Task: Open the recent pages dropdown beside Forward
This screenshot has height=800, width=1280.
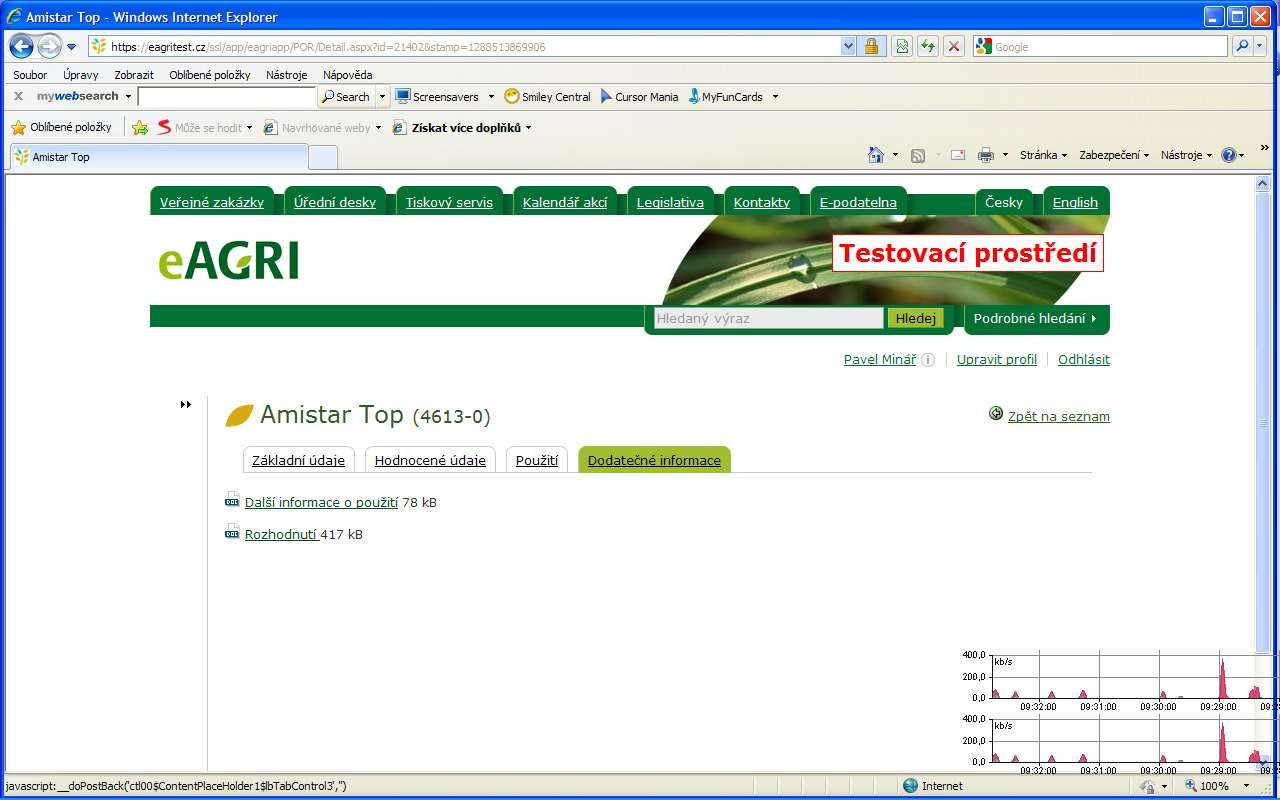Action: (x=72, y=47)
